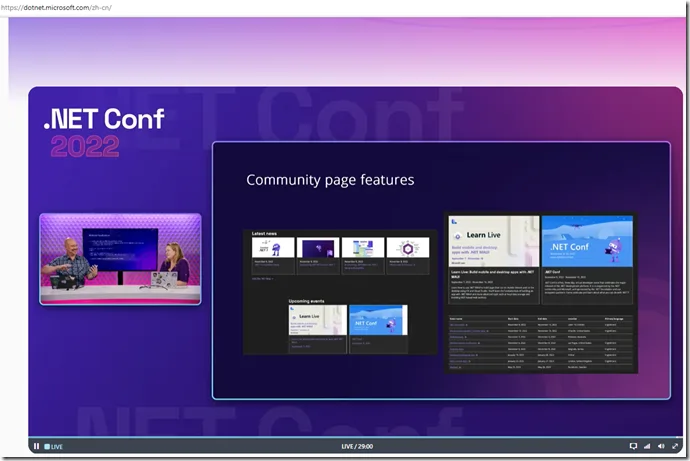This screenshot has width=690, height=461.
Task: Click the Latest news screenshot in slide
Action: [x=340, y=292]
